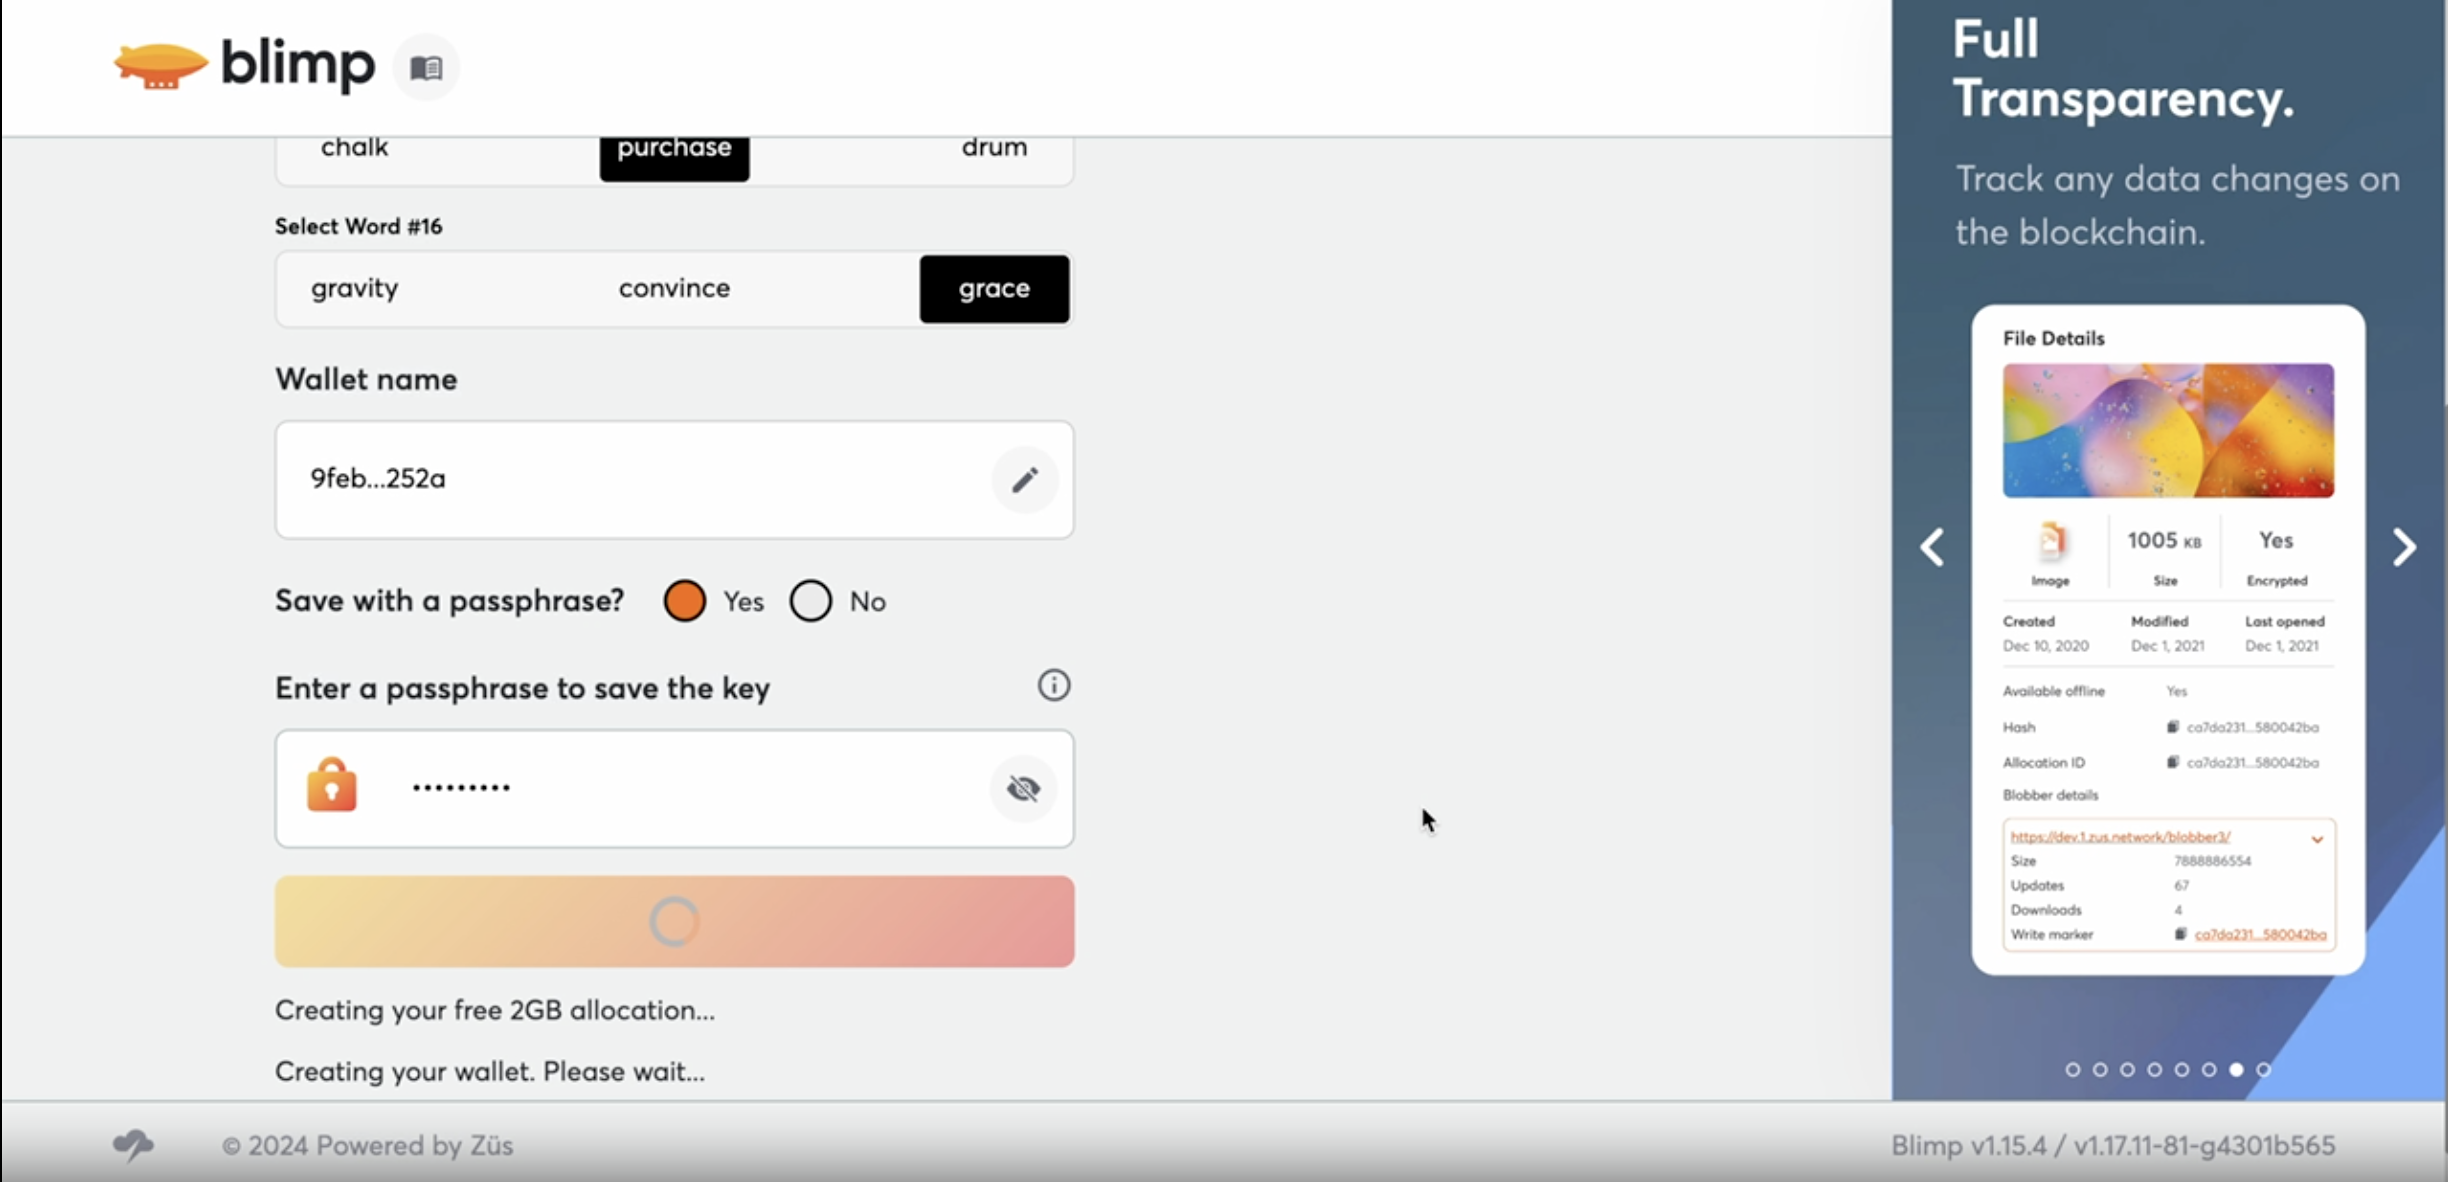Click the Züs cloud logo in footer
This screenshot has height=1182, width=2448.
coord(133,1144)
